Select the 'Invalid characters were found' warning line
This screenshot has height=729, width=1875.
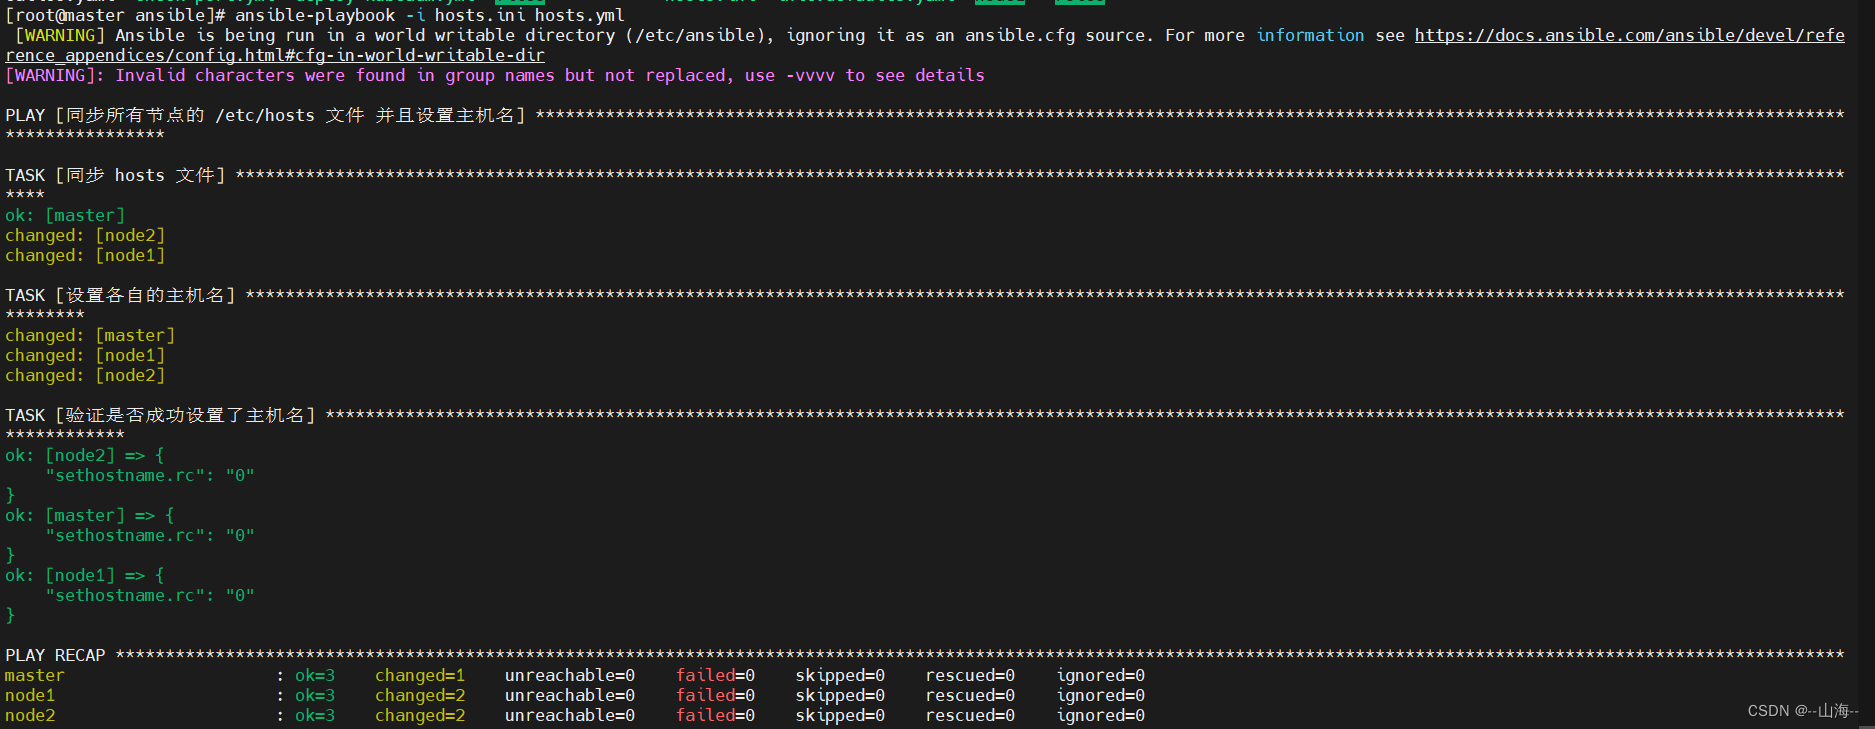[x=495, y=76]
